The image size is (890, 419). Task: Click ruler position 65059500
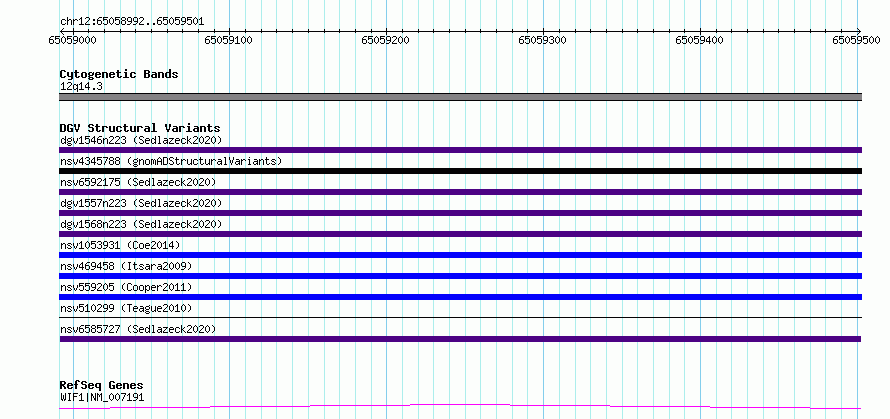856,40
